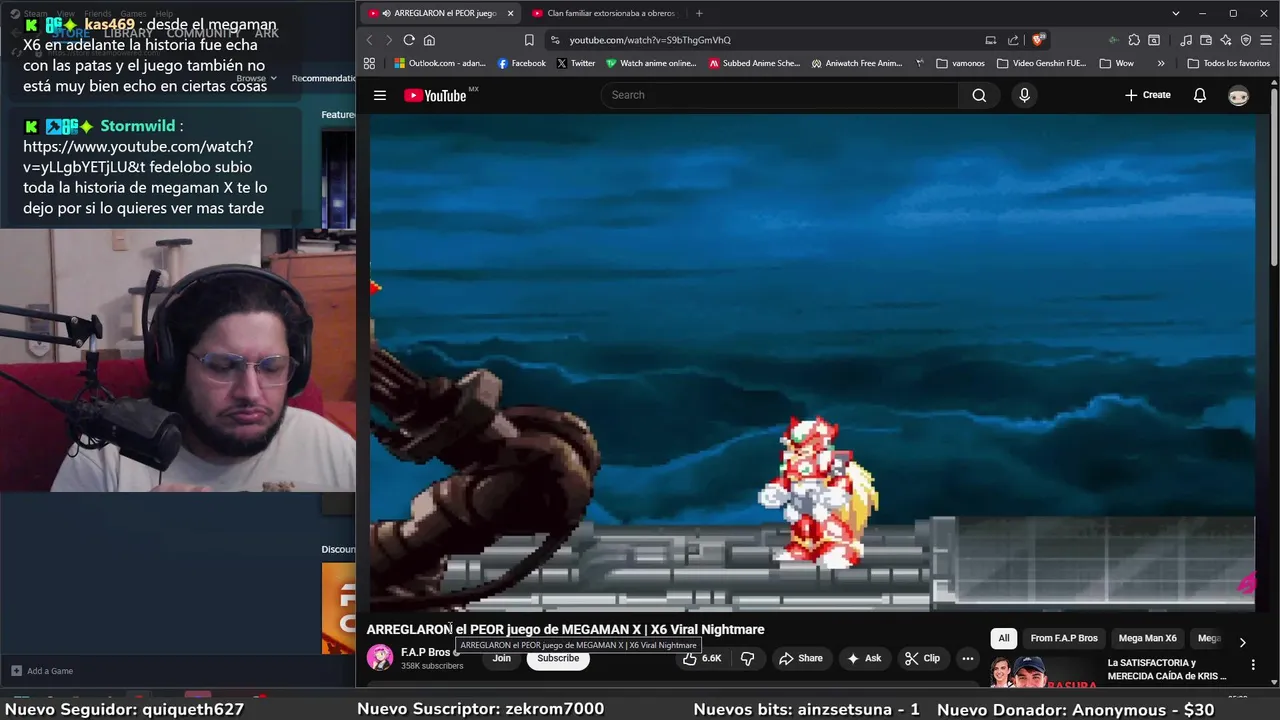
Task: Click the Share button under video
Action: 801,658
